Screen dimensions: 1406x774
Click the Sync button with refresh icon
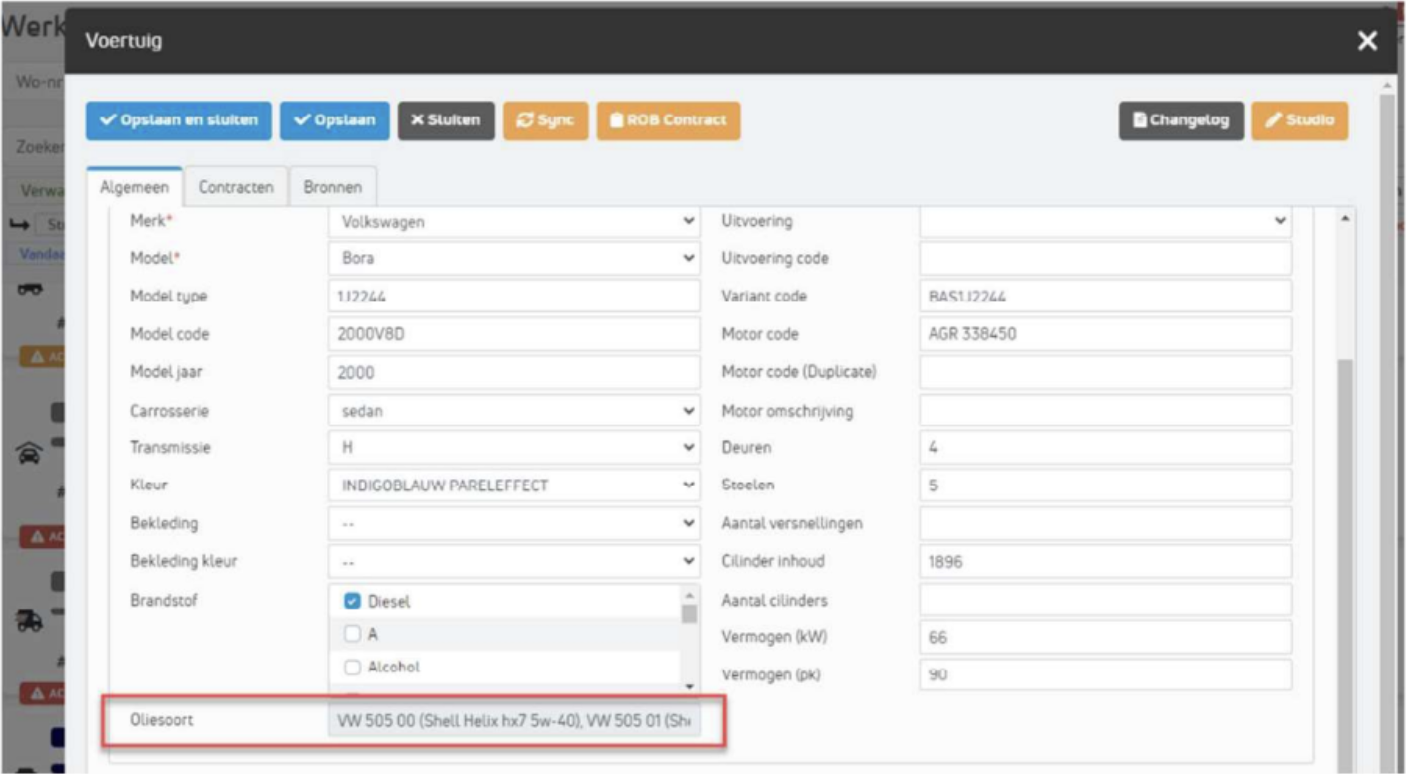[545, 121]
